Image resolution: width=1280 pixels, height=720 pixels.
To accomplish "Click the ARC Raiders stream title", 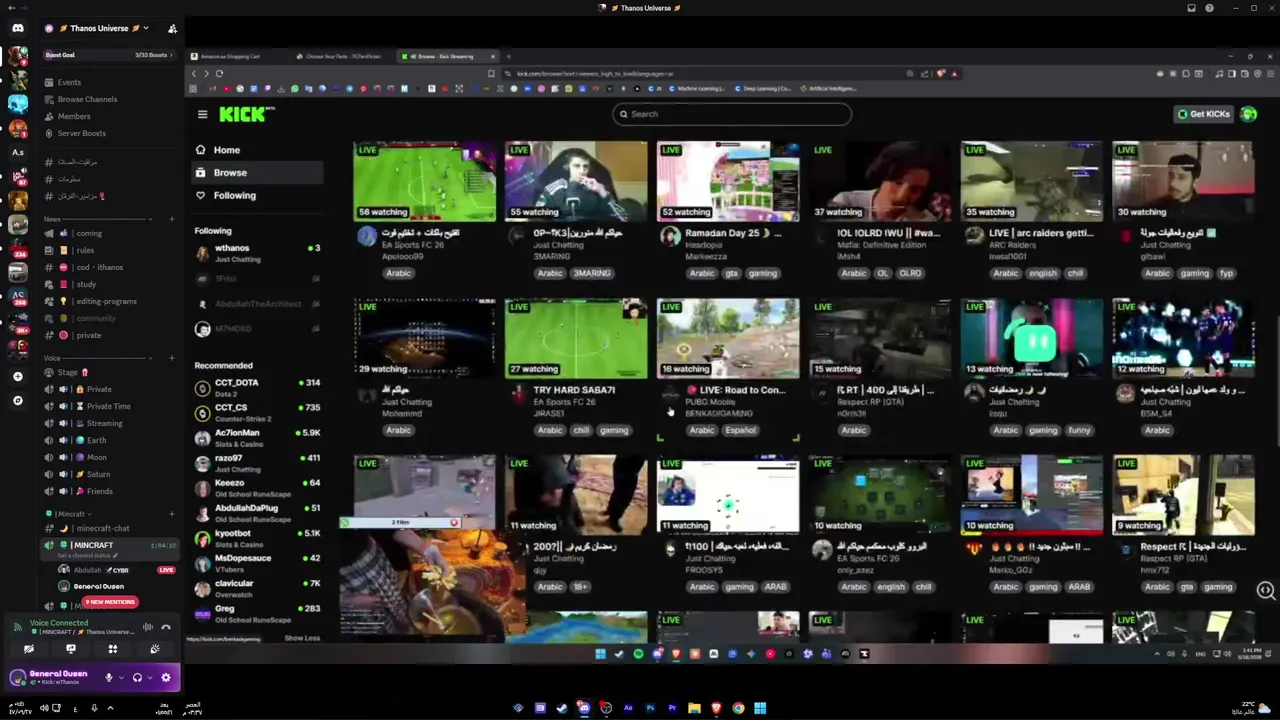I will pyautogui.click(x=1040, y=233).
